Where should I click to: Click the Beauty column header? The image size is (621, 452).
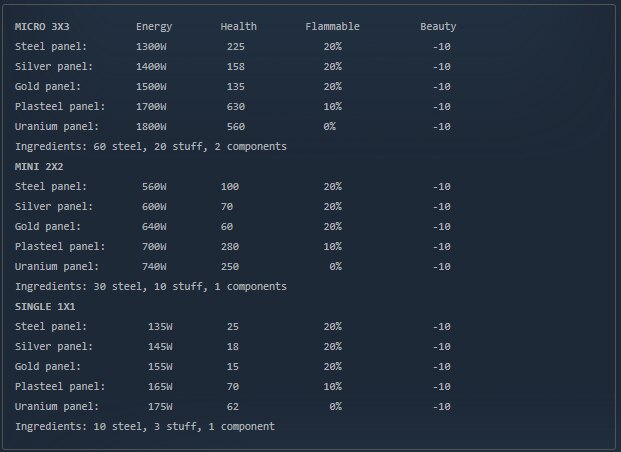pos(438,27)
